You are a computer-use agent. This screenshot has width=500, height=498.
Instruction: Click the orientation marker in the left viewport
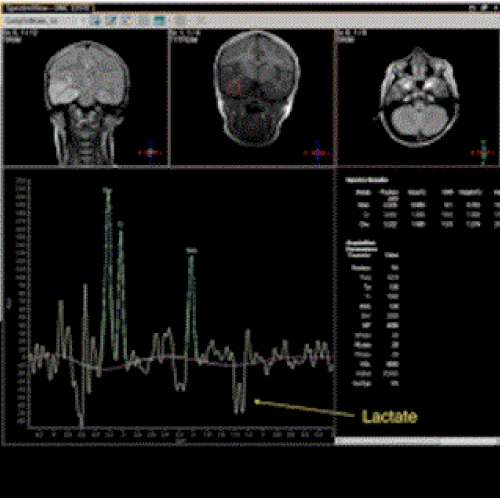click(x=150, y=152)
